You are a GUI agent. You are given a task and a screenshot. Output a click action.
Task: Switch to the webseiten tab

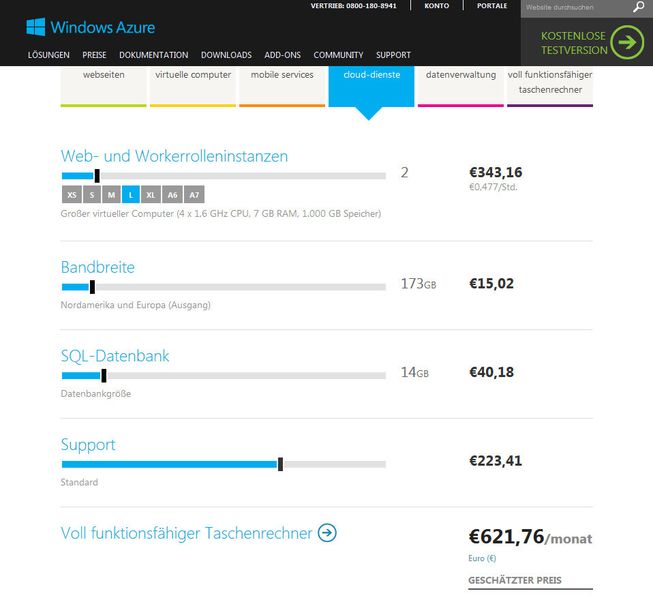104,86
